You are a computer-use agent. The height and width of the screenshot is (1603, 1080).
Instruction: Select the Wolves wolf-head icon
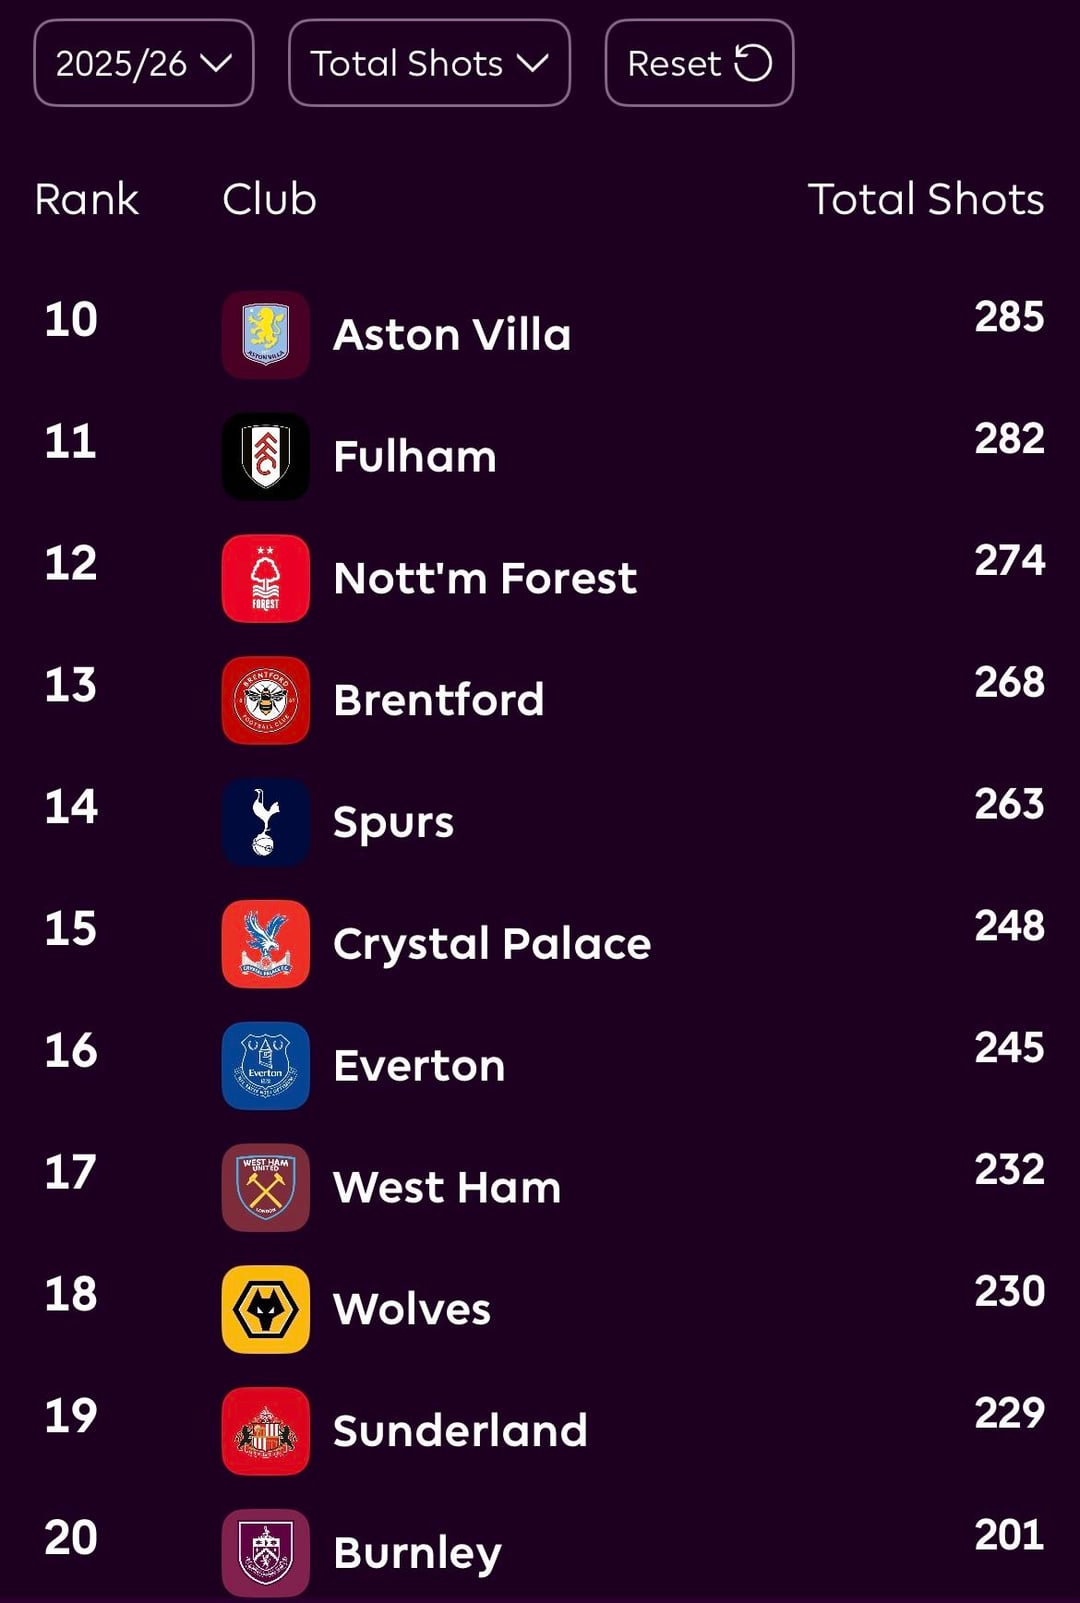265,1309
